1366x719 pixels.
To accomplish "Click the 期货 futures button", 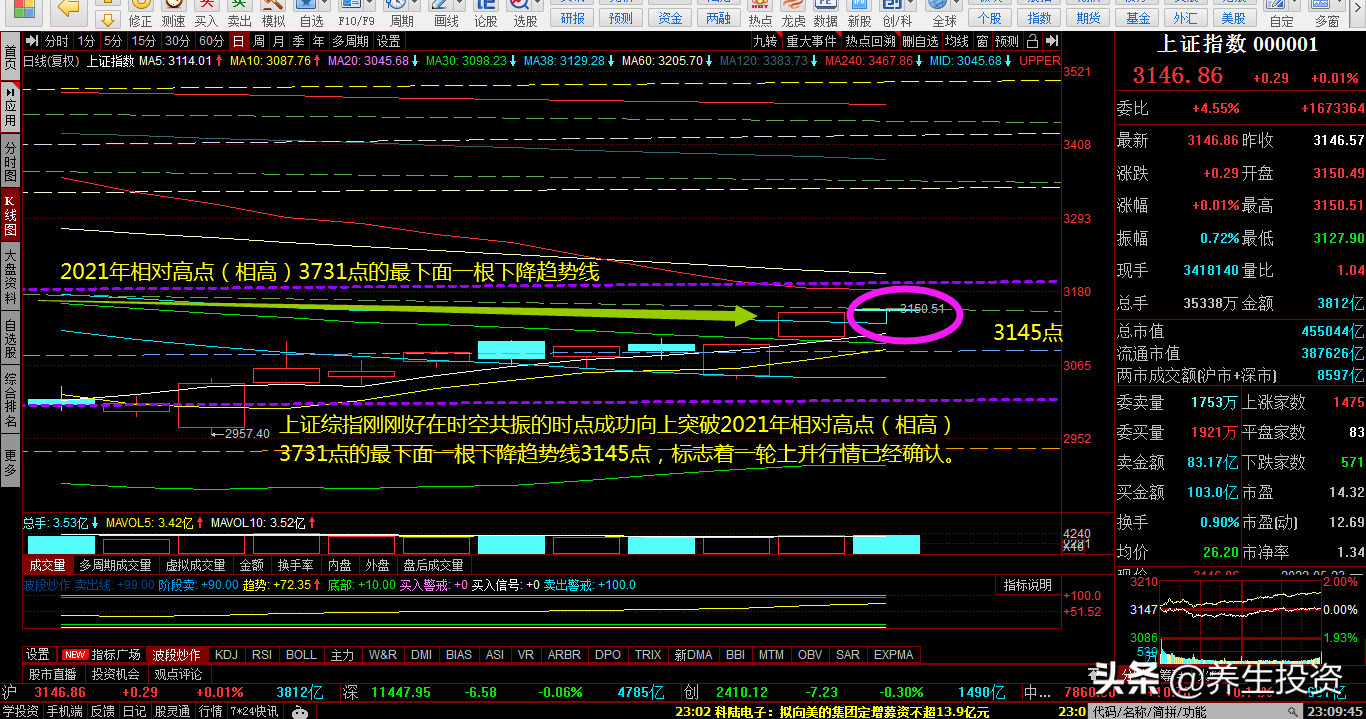I will [1089, 18].
